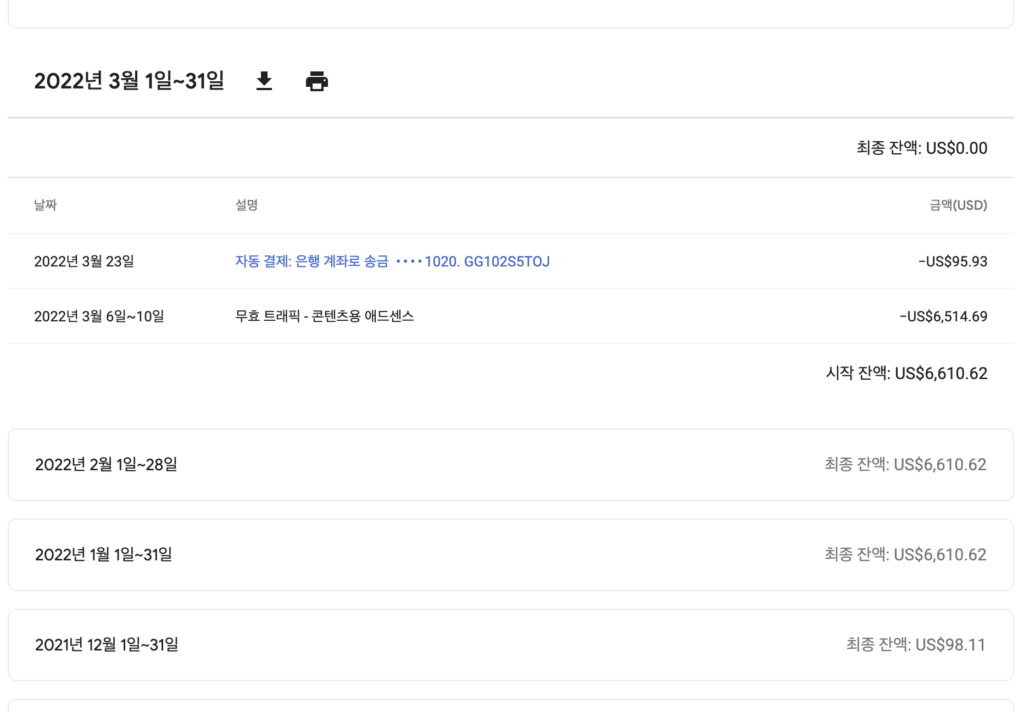Click the 2022년 3월 23일 date cell
1024x712 pixels.
[x=83, y=261]
